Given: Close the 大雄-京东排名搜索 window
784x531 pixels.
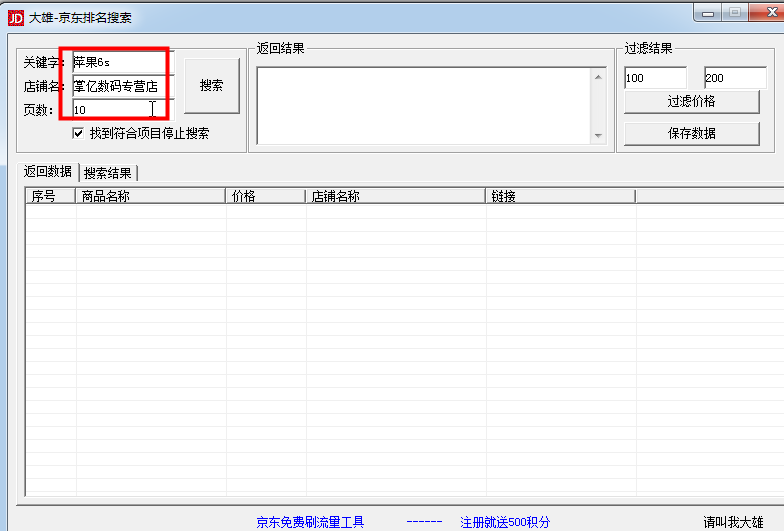Looking at the screenshot, I should [x=768, y=12].
